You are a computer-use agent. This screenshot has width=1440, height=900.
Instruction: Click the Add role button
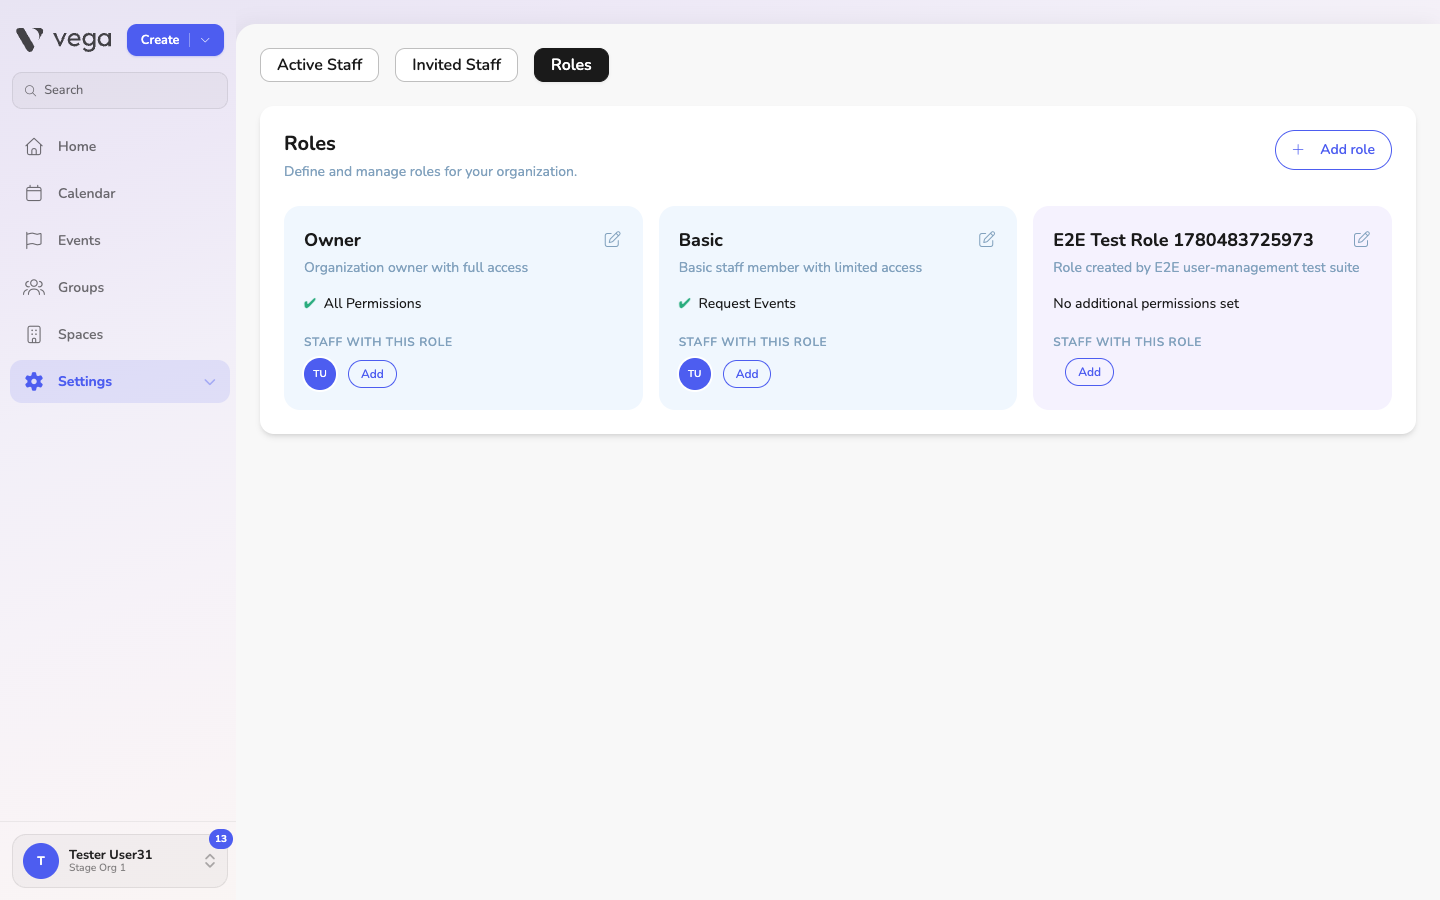coord(1333,150)
